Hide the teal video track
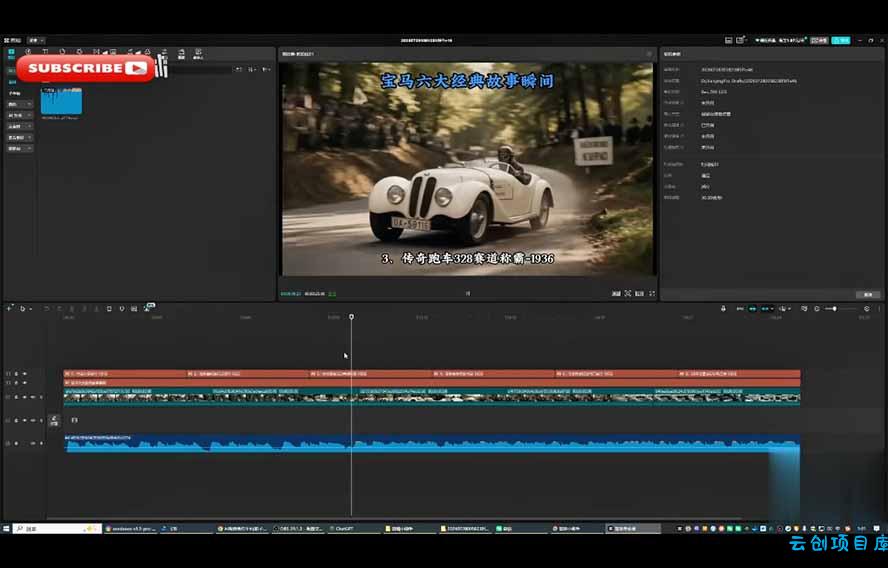This screenshot has height=568, width=888. [x=24, y=397]
